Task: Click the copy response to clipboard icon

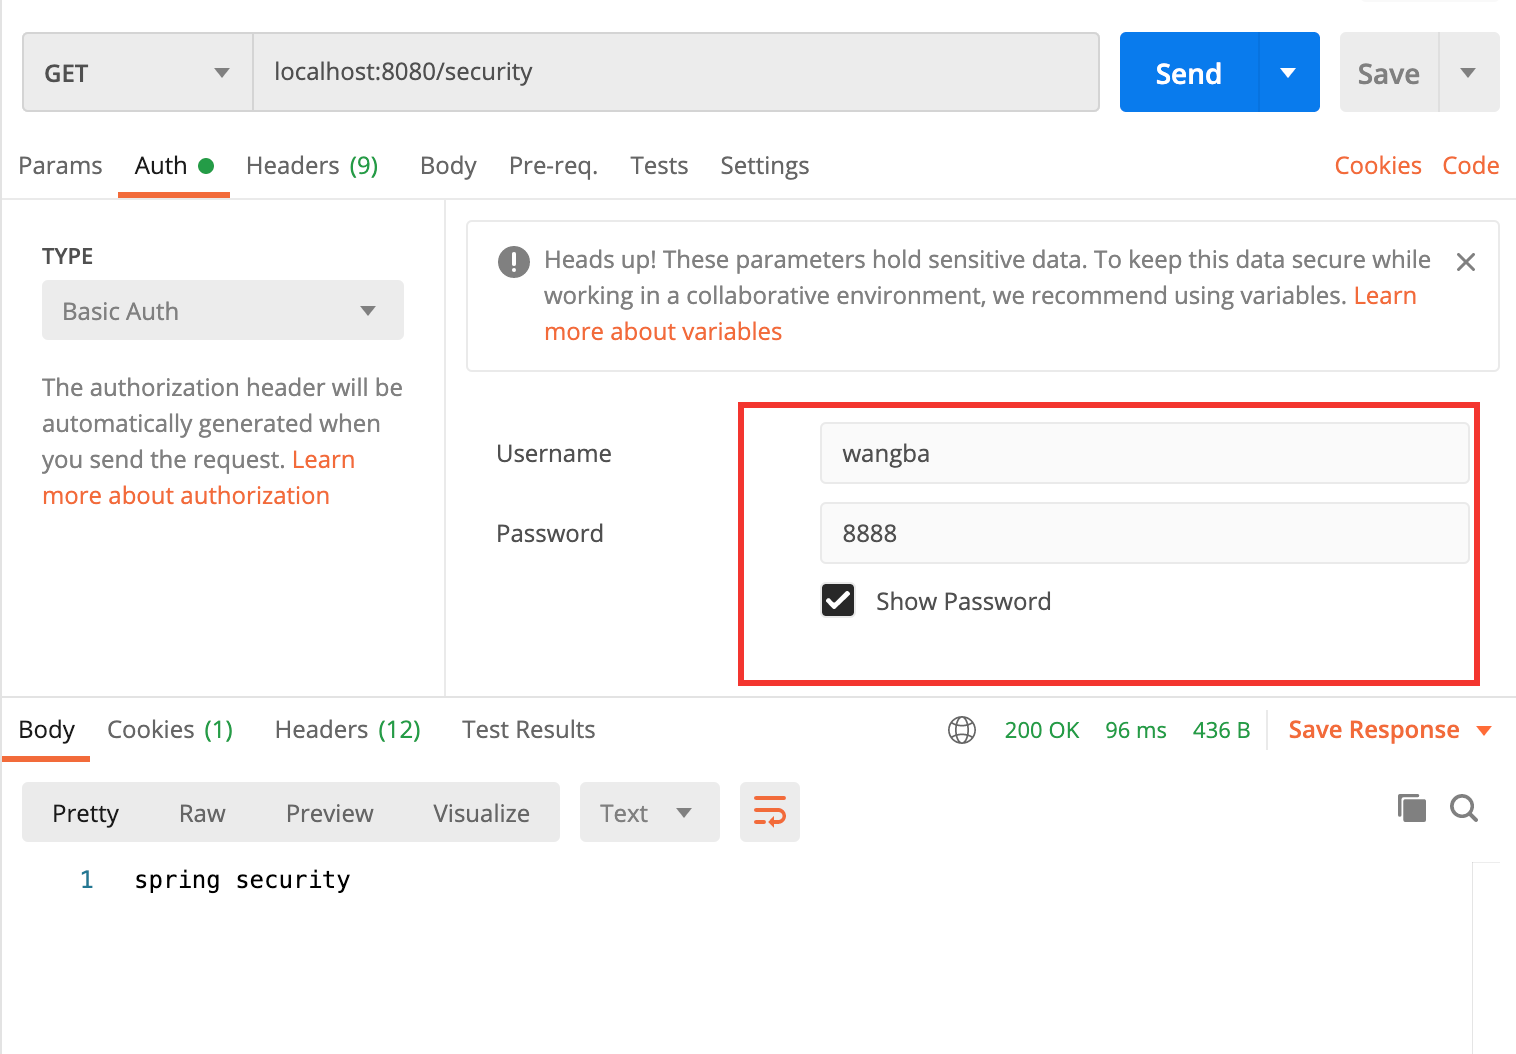Action: pyautogui.click(x=1411, y=808)
